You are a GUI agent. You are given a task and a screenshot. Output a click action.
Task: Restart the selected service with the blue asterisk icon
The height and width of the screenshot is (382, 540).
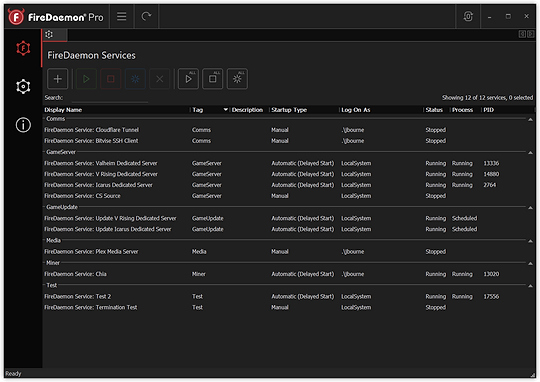pos(135,79)
